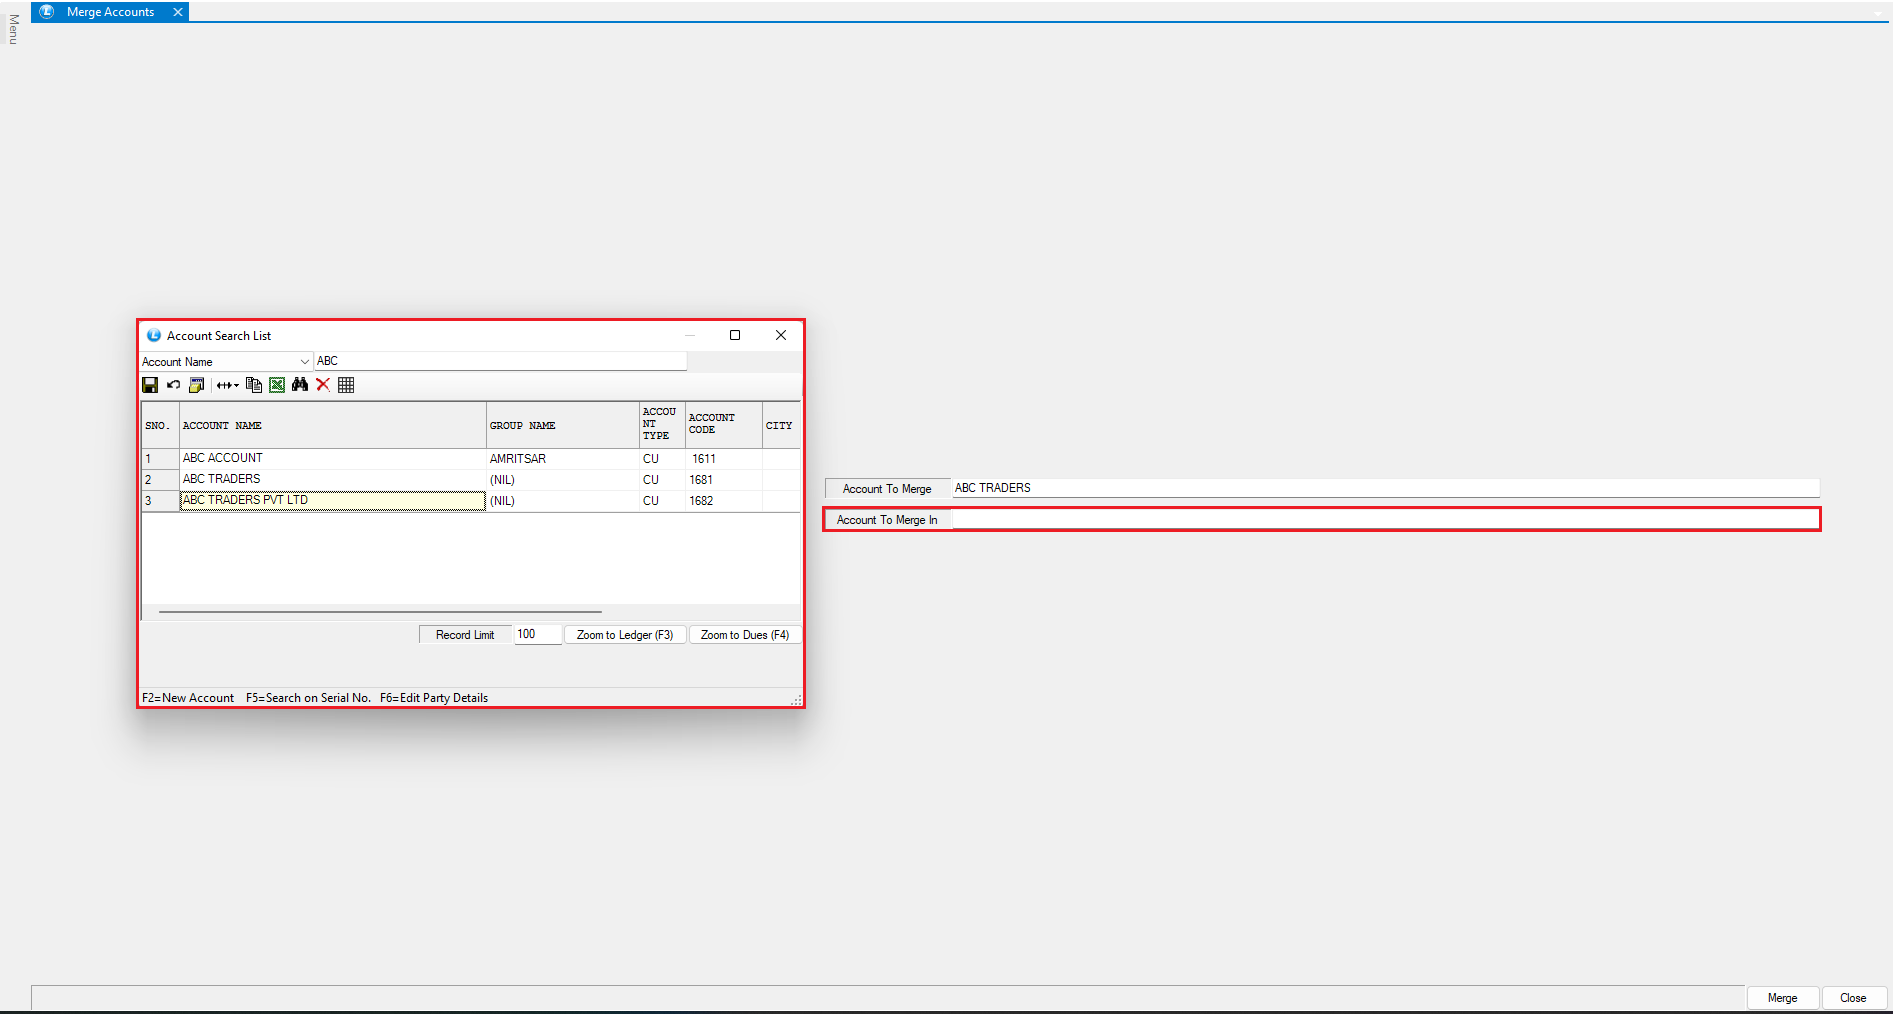
Task: Click the print preview toolbar icon
Action: 196,385
